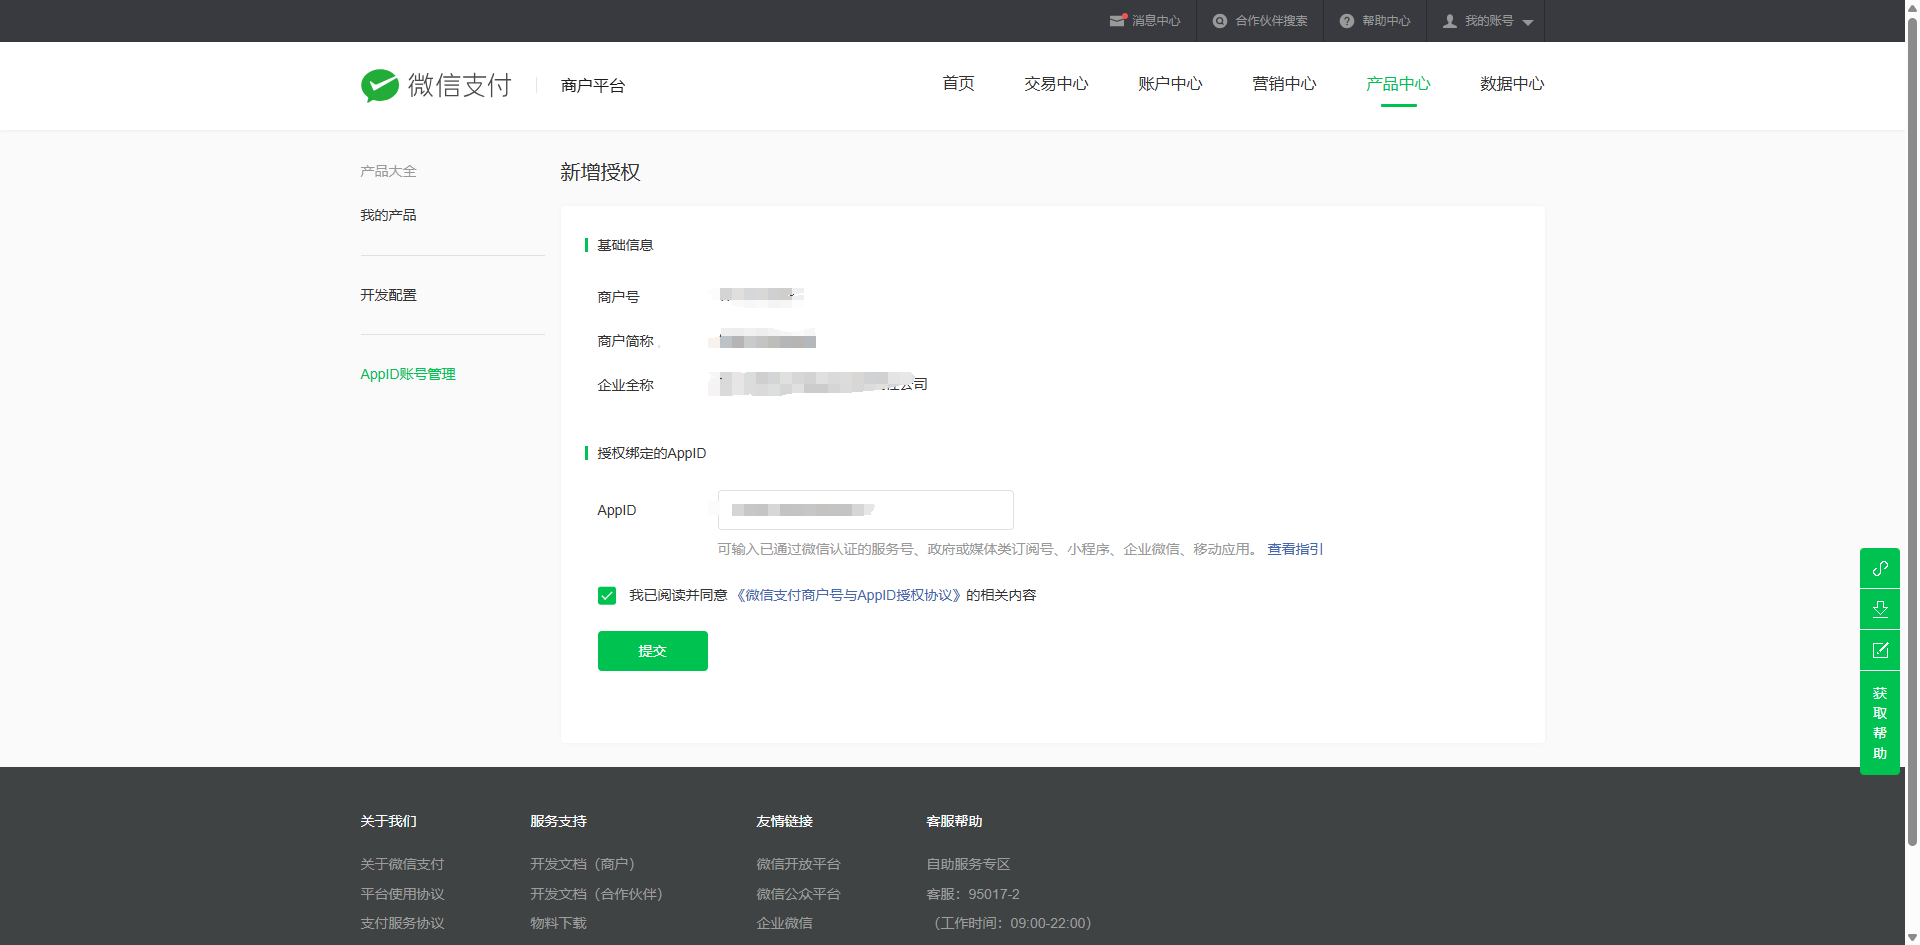Select 开发配置 in left sidebar
The height and width of the screenshot is (945, 1920).
pyautogui.click(x=388, y=295)
